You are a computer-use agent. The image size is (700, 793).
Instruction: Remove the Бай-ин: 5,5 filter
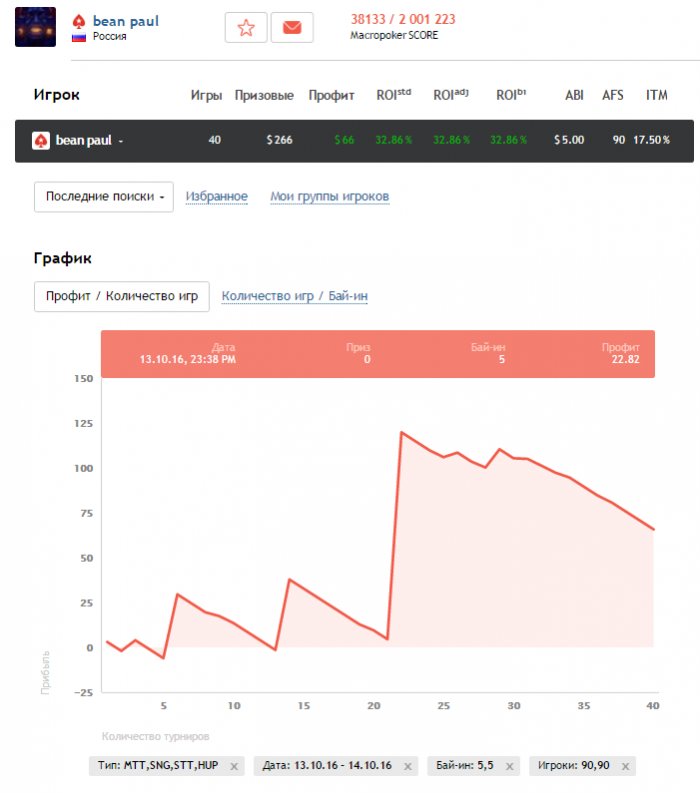click(x=511, y=766)
